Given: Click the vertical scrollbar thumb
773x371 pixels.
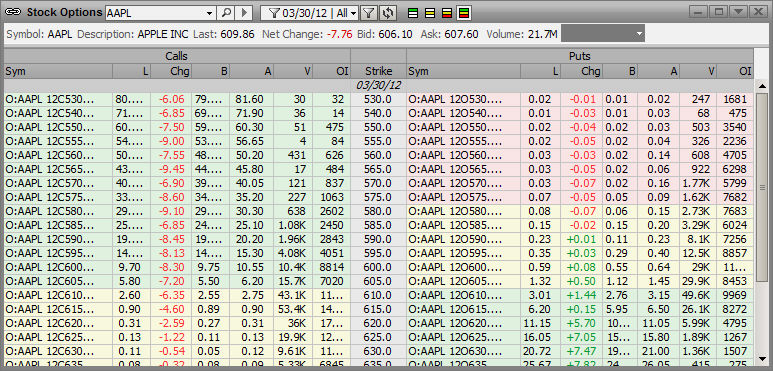Looking at the screenshot, I should (762, 187).
